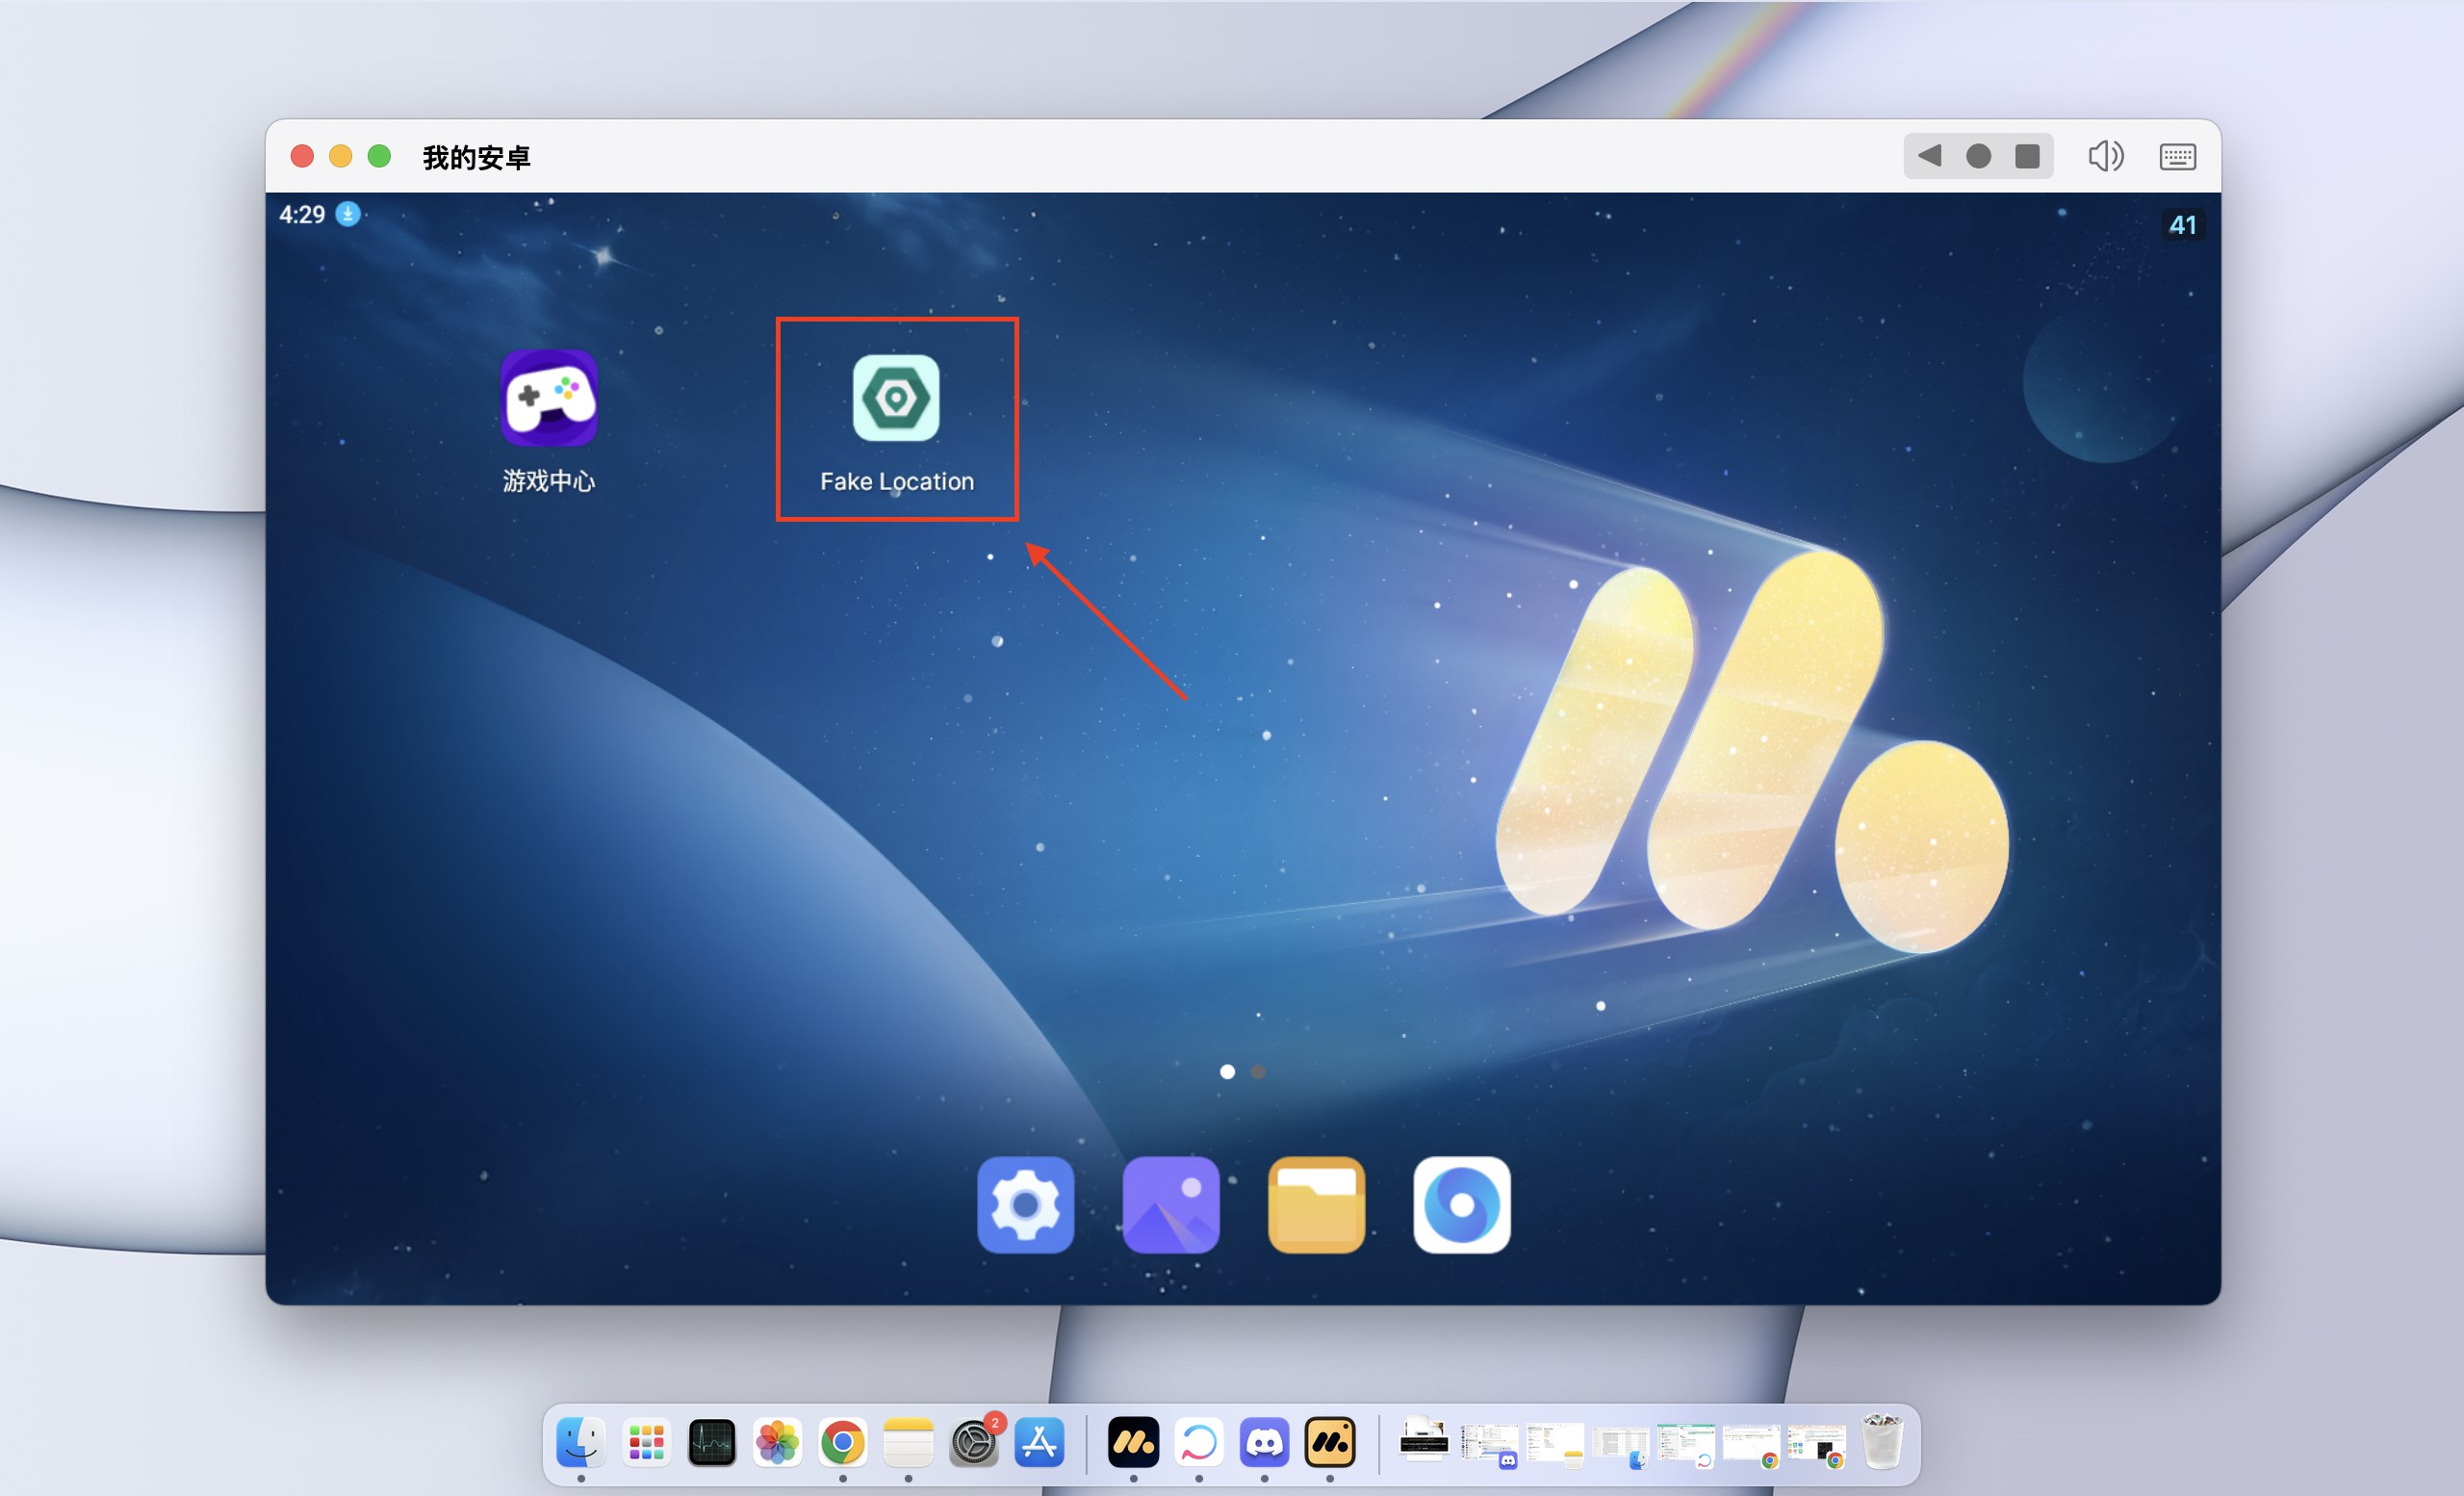Screen dimensions: 2464x1496
Task: Open the Trash in the dock
Action: [x=1882, y=1441]
